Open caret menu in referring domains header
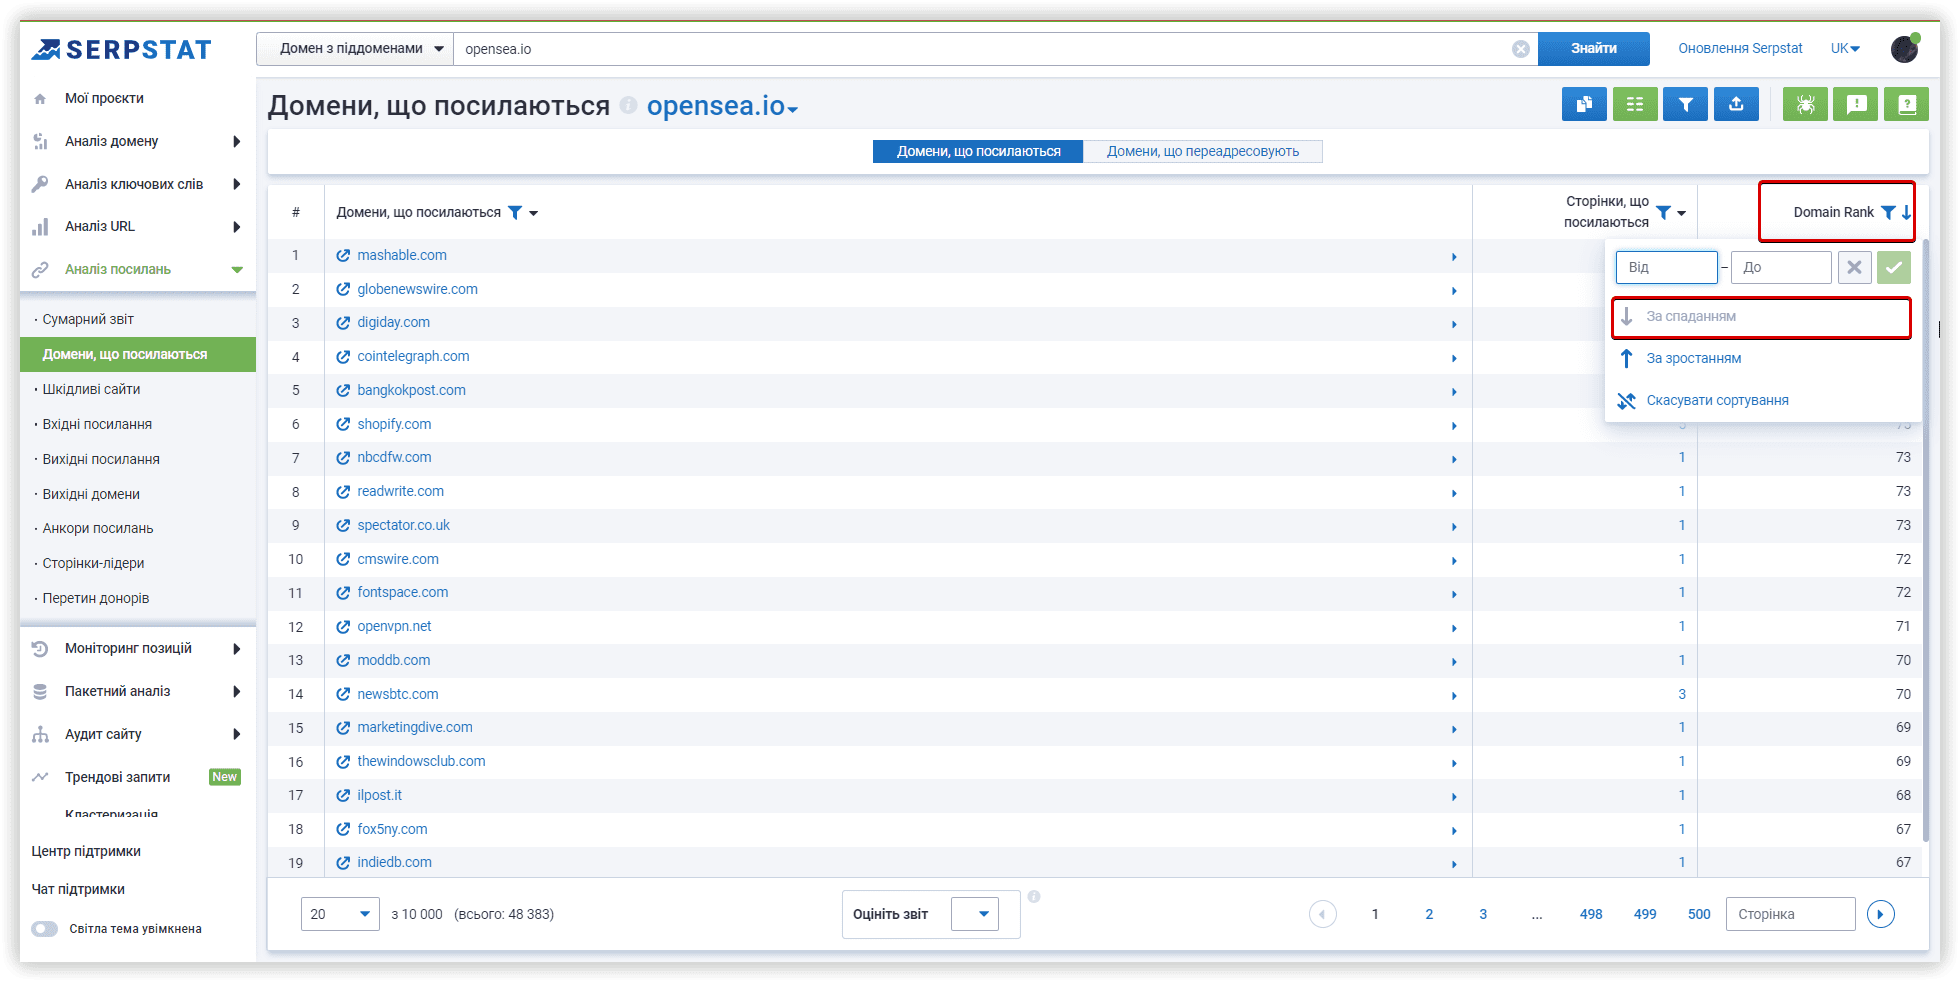1960x982 pixels. [x=534, y=213]
